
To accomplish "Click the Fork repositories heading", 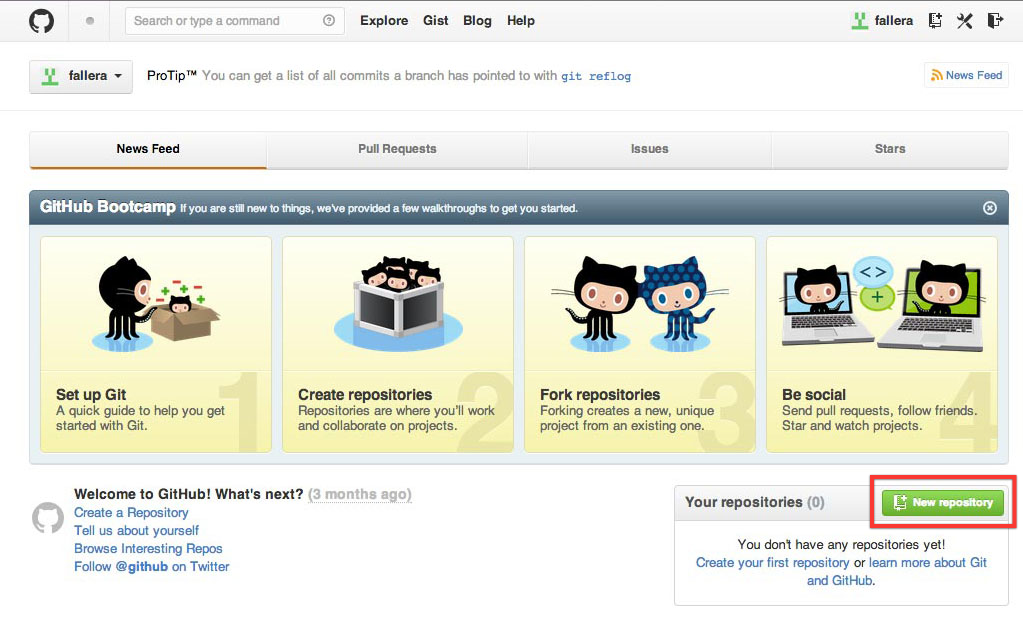I will pos(600,394).
